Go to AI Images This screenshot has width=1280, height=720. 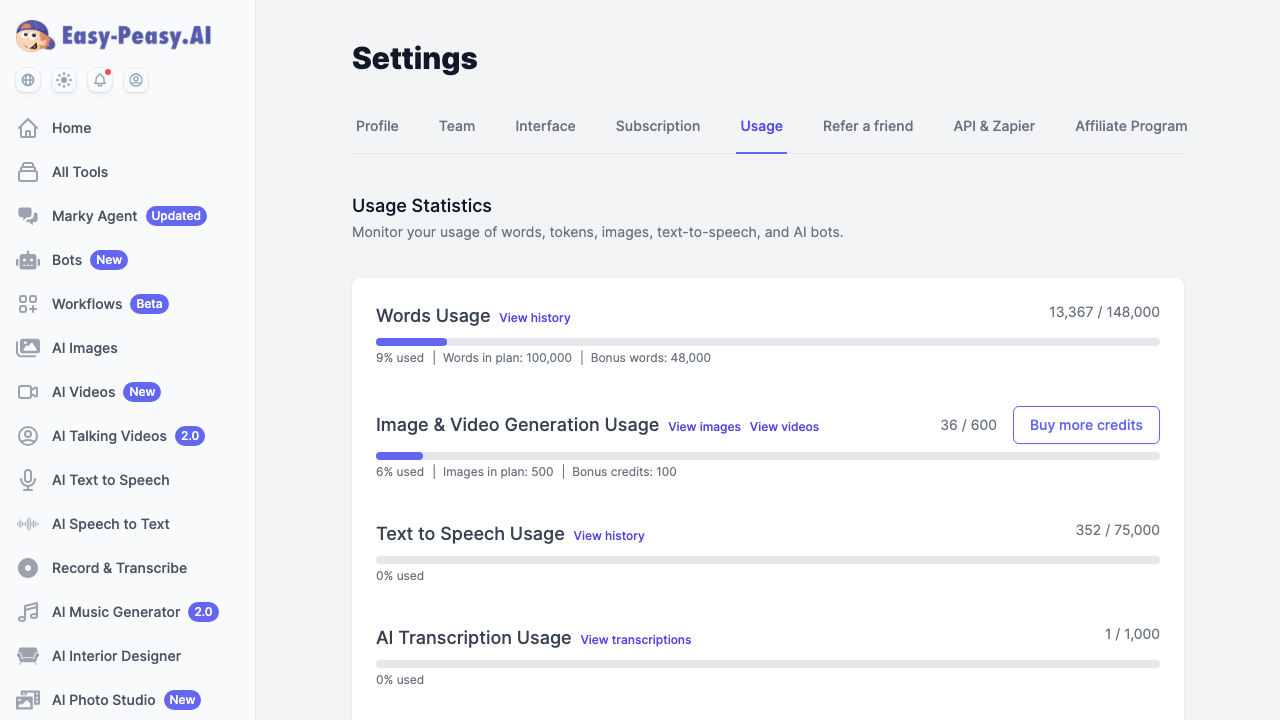(x=85, y=348)
